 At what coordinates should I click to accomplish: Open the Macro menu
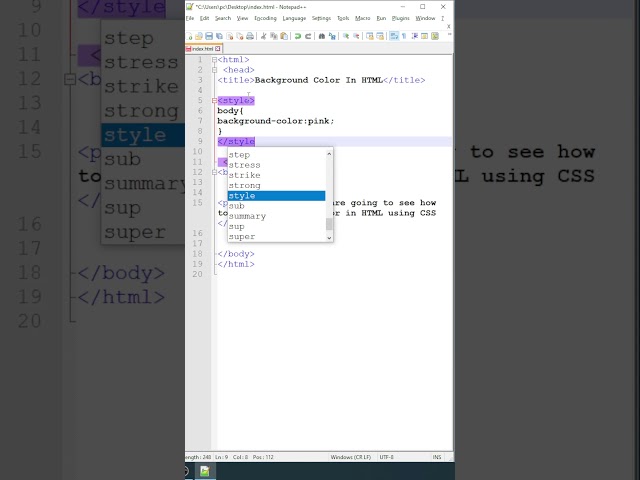pyautogui.click(x=362, y=18)
